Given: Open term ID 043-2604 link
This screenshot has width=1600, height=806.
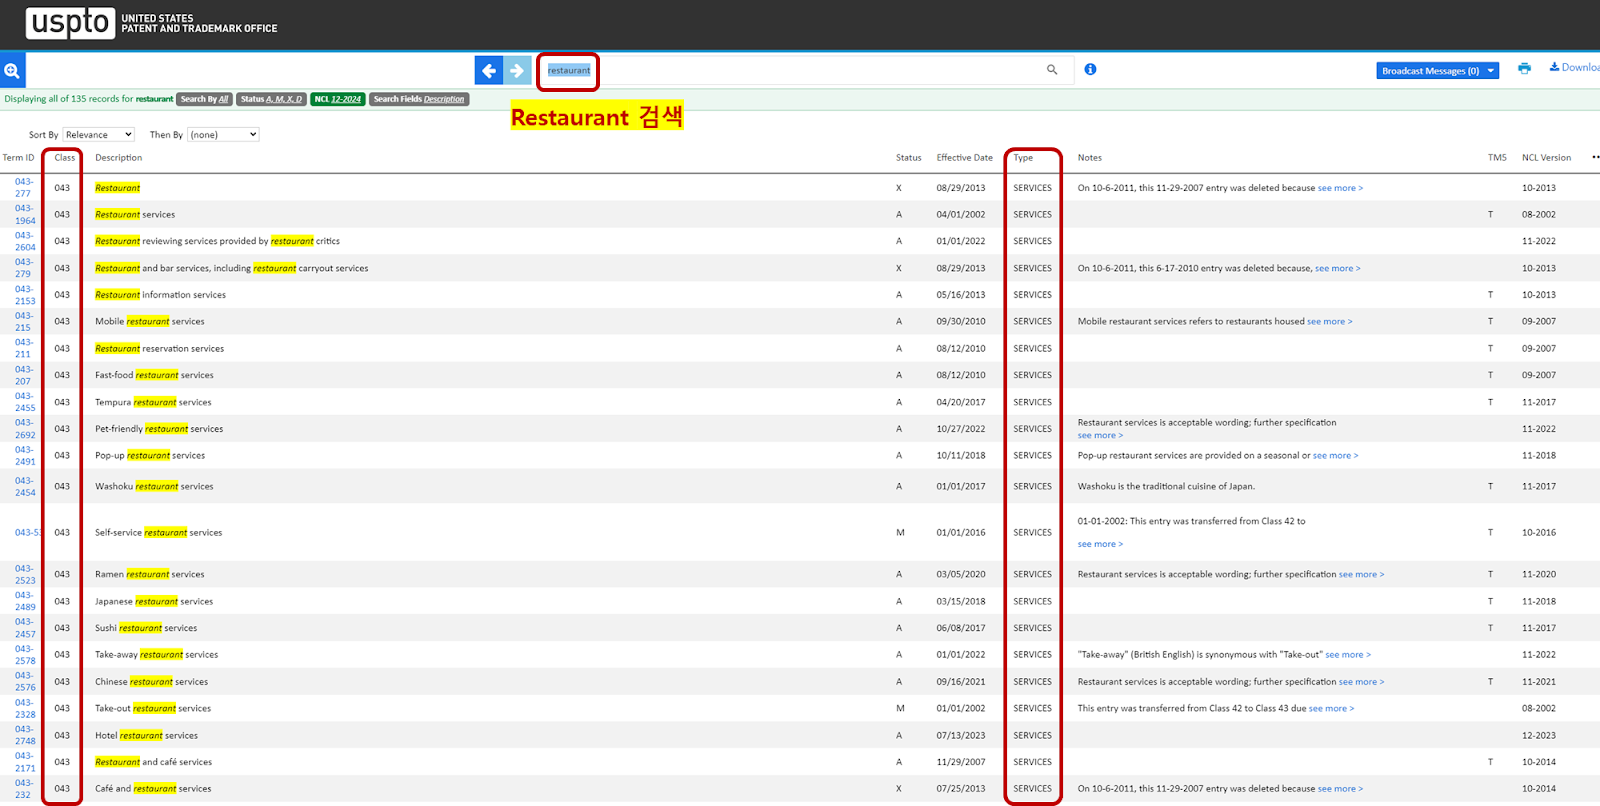Looking at the screenshot, I should pos(25,241).
